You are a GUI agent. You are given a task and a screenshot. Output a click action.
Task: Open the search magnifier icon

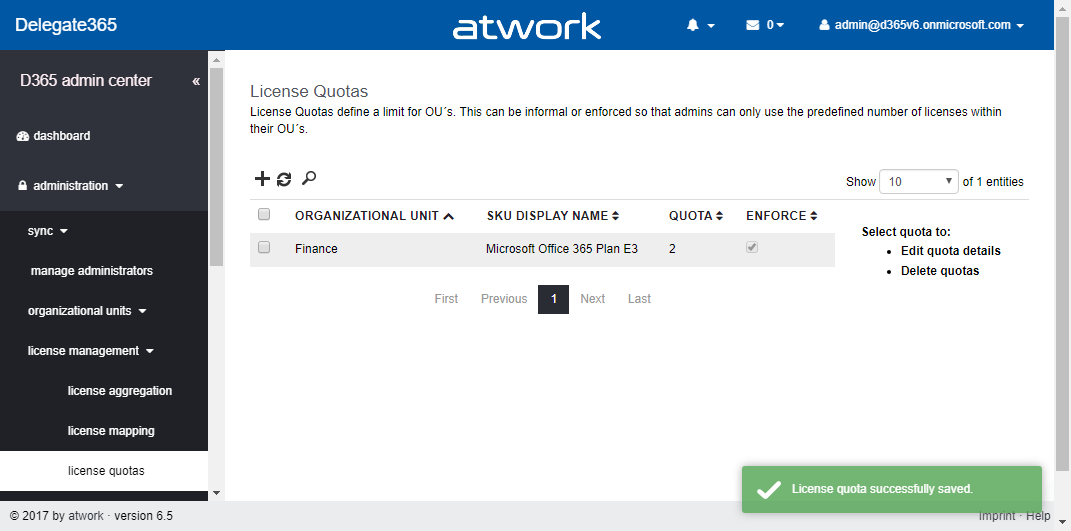click(x=309, y=178)
